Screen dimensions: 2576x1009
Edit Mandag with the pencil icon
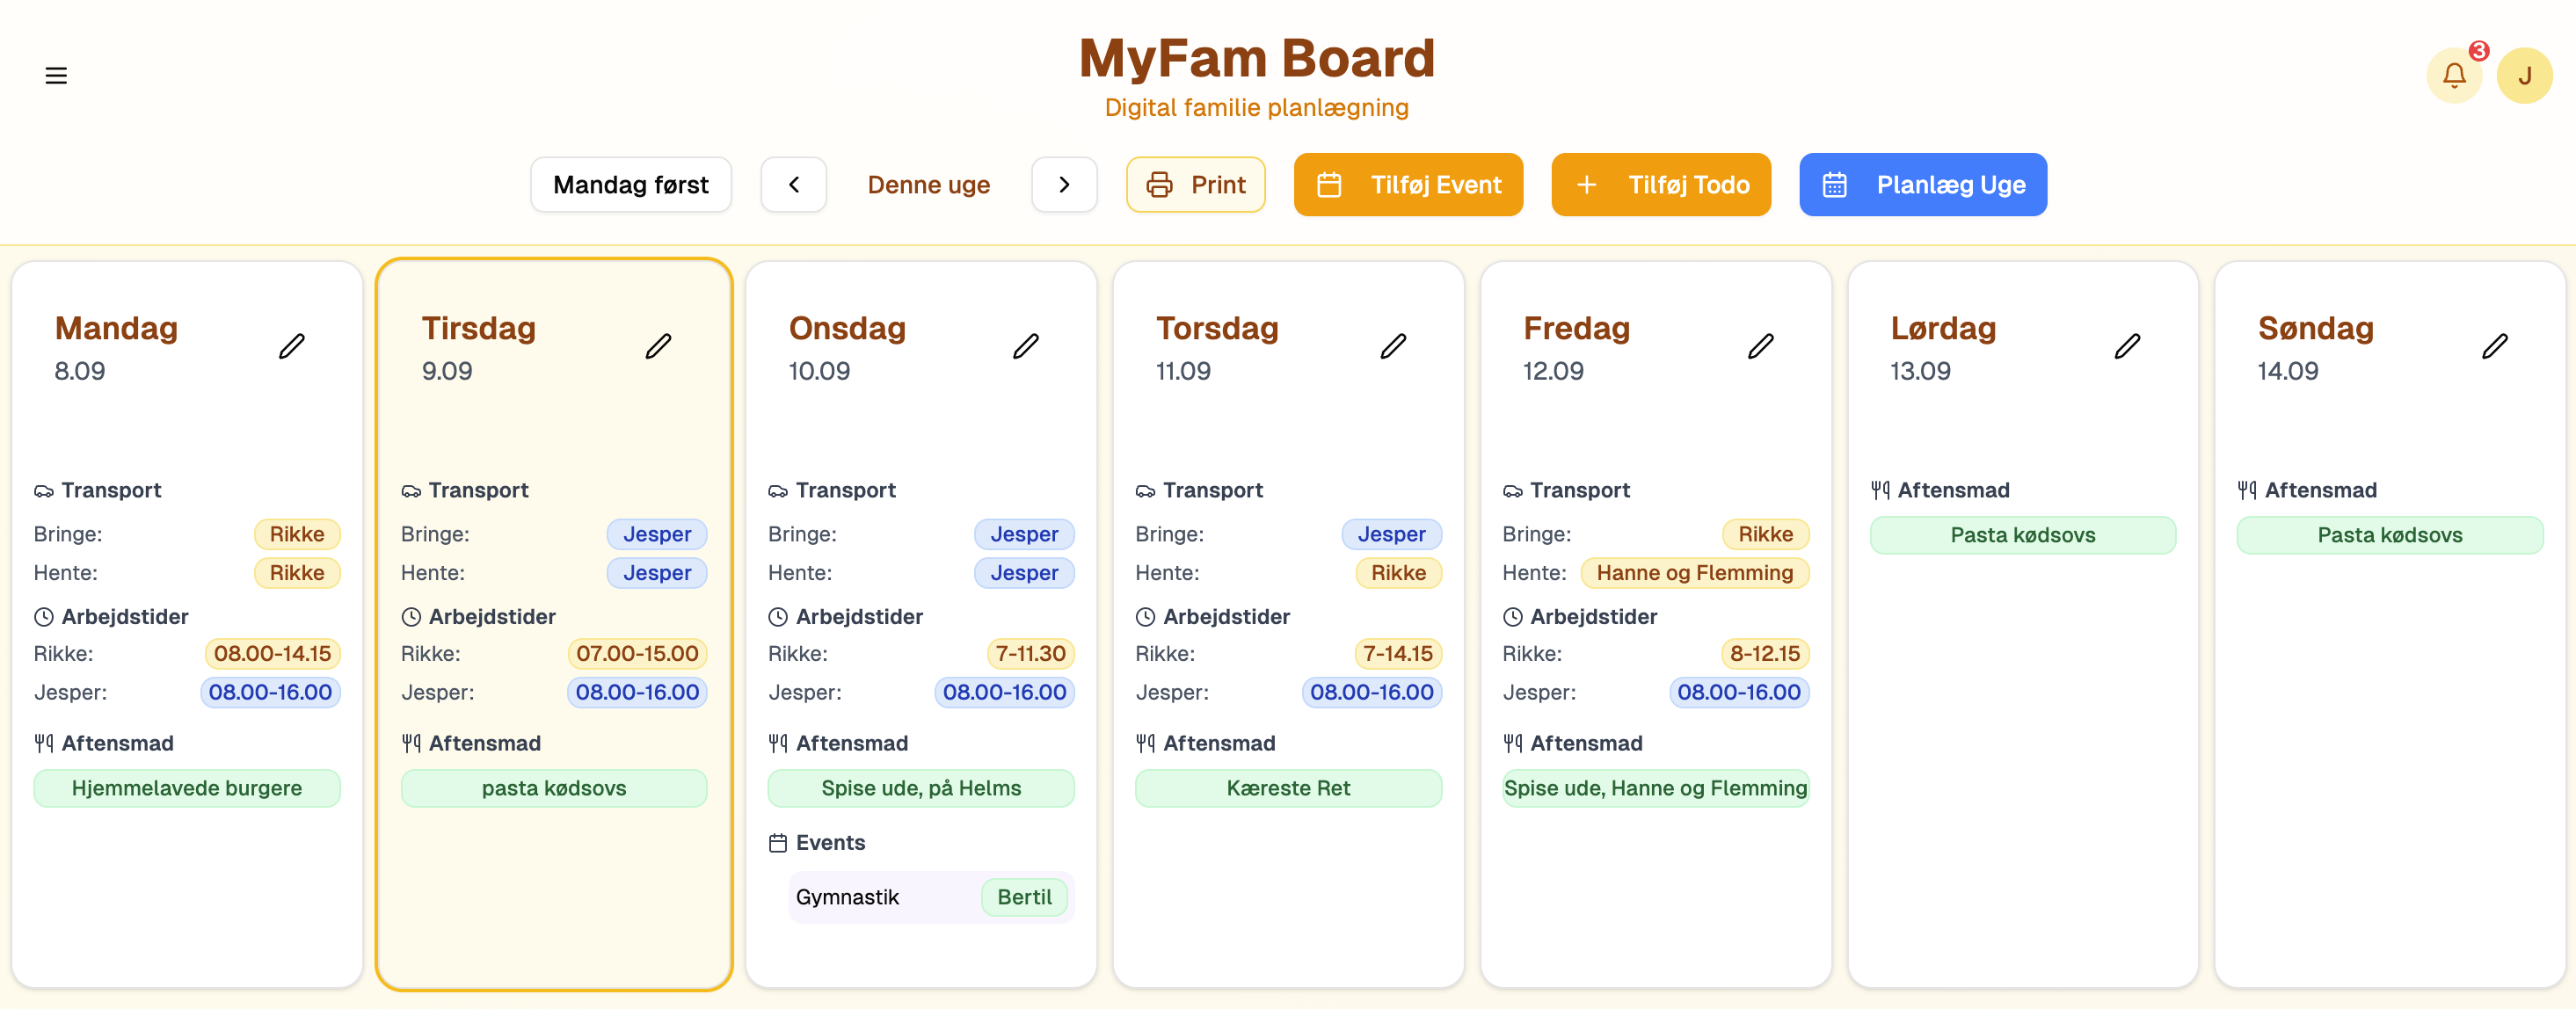pyautogui.click(x=291, y=346)
